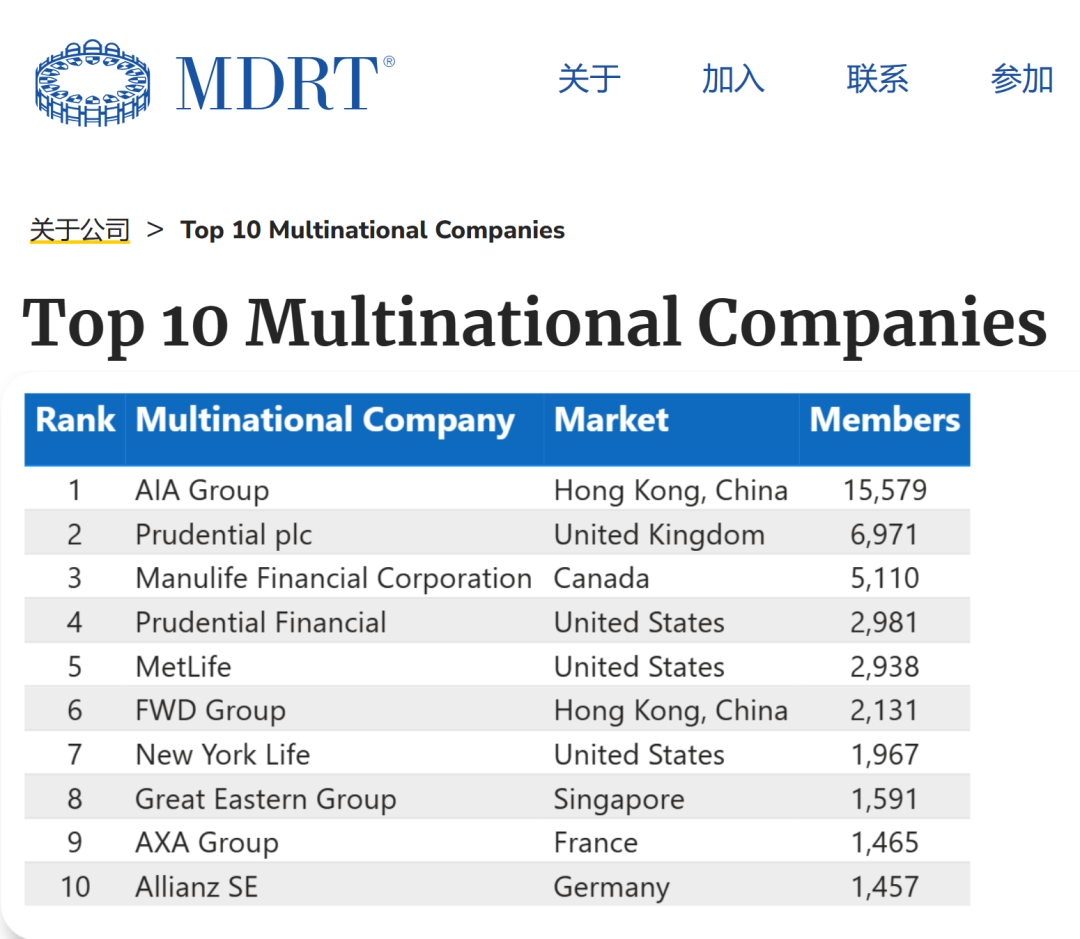Select the 联系 menu item

coord(877,80)
